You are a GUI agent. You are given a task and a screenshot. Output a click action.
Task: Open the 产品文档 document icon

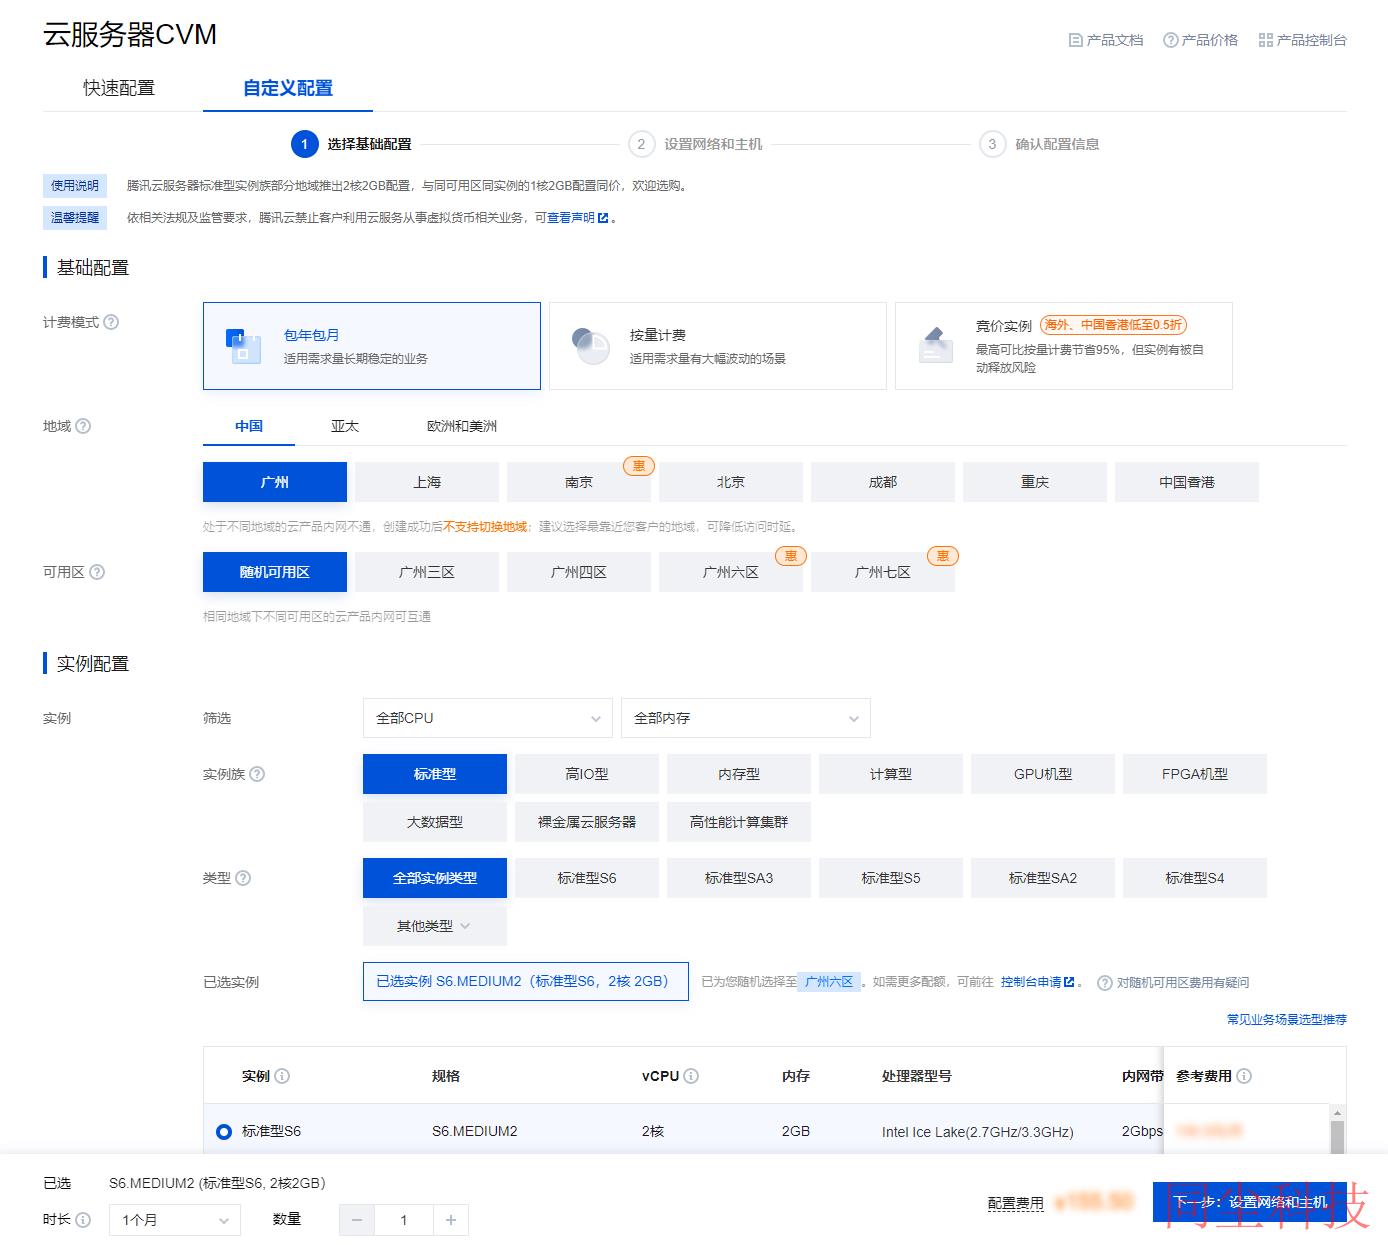pyautogui.click(x=1076, y=40)
